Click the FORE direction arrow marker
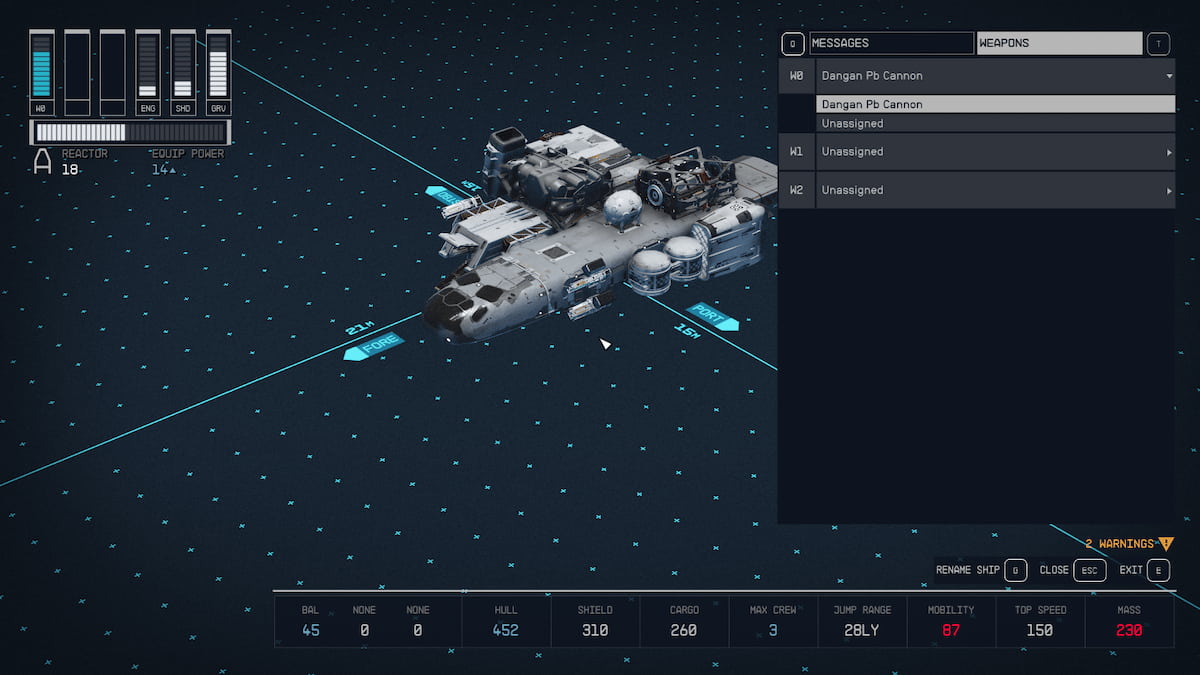Image resolution: width=1200 pixels, height=675 pixels. tap(373, 347)
